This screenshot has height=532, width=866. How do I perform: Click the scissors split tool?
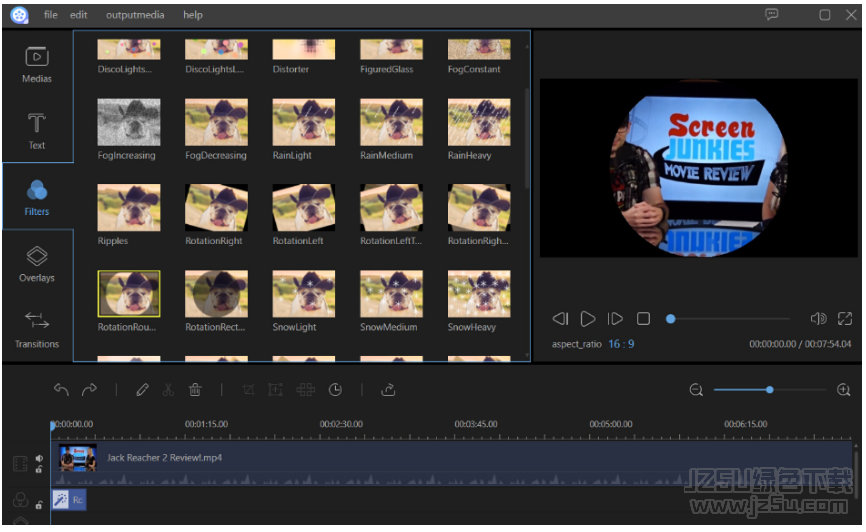[168, 389]
